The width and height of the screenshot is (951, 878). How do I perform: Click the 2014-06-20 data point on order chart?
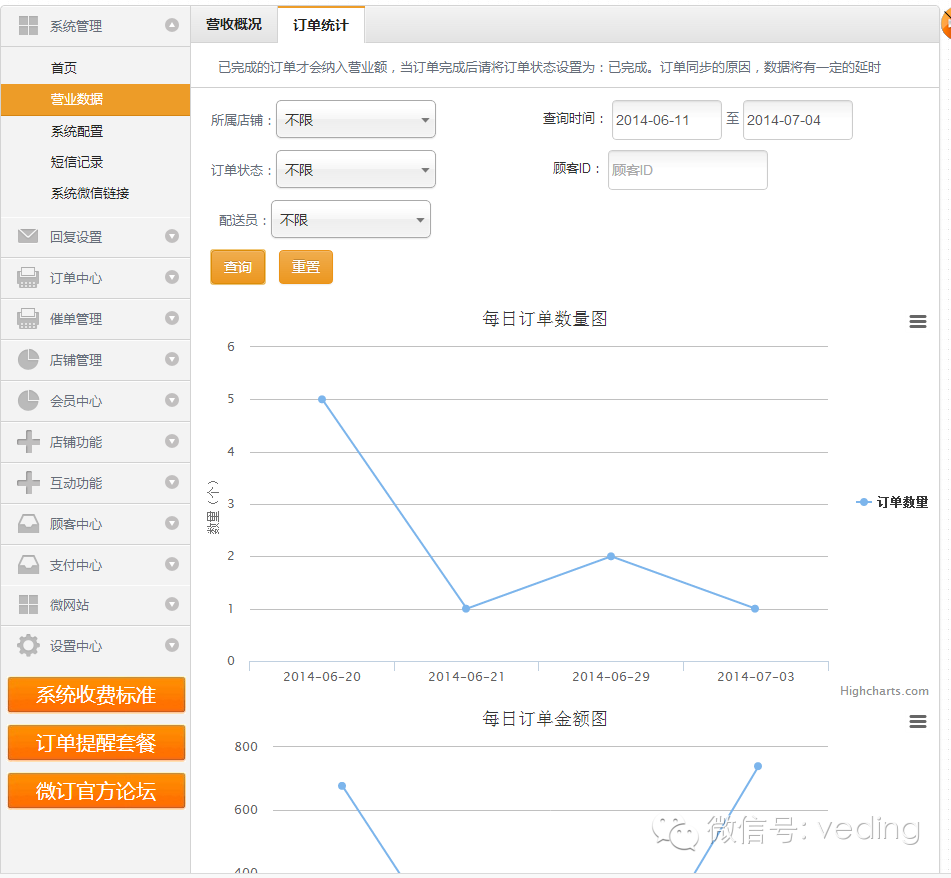pos(322,400)
